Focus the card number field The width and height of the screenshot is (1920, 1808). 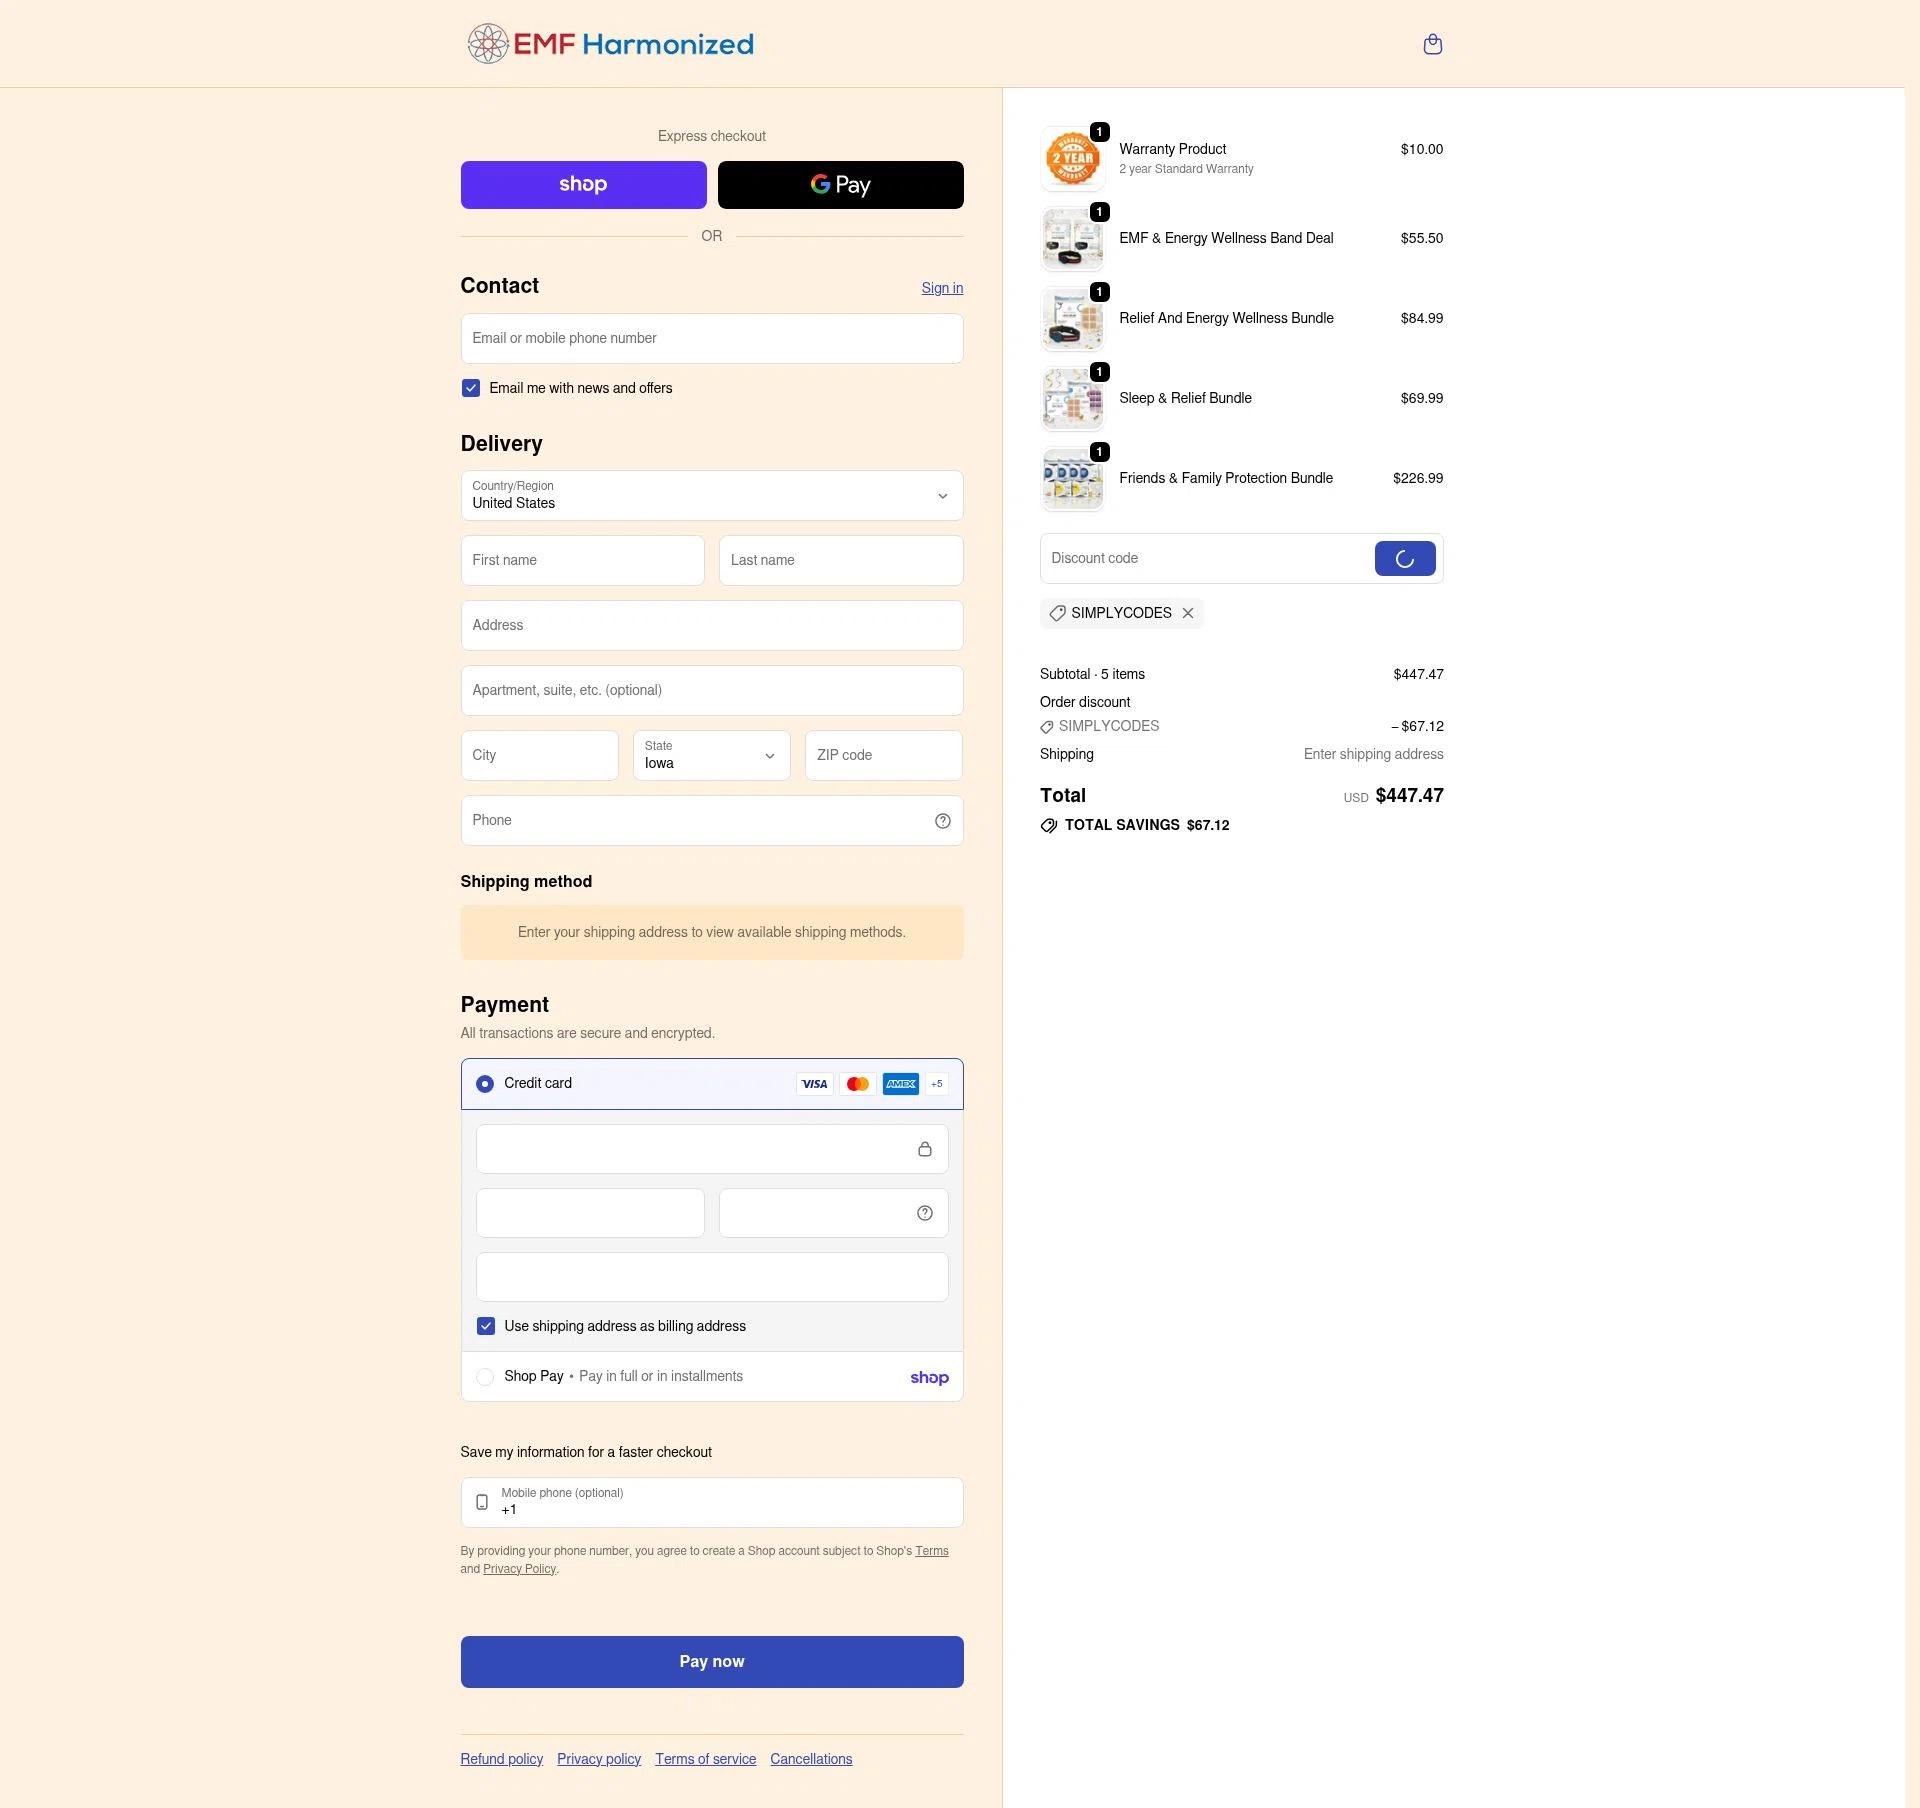pyautogui.click(x=712, y=1149)
